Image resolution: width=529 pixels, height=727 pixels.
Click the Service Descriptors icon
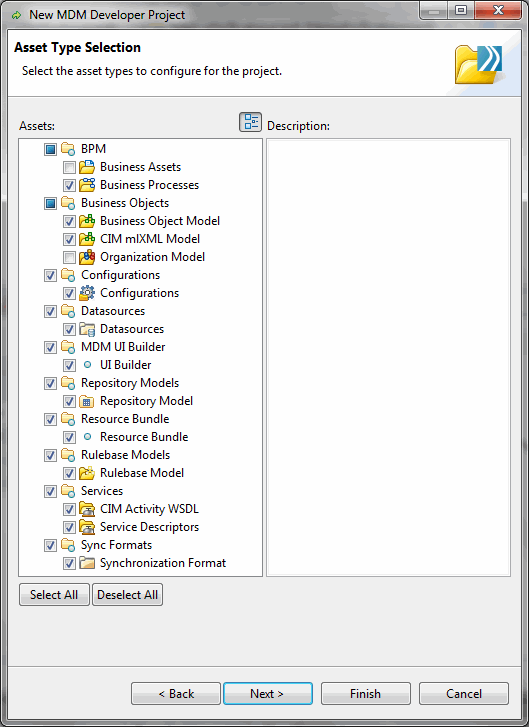[x=87, y=527]
